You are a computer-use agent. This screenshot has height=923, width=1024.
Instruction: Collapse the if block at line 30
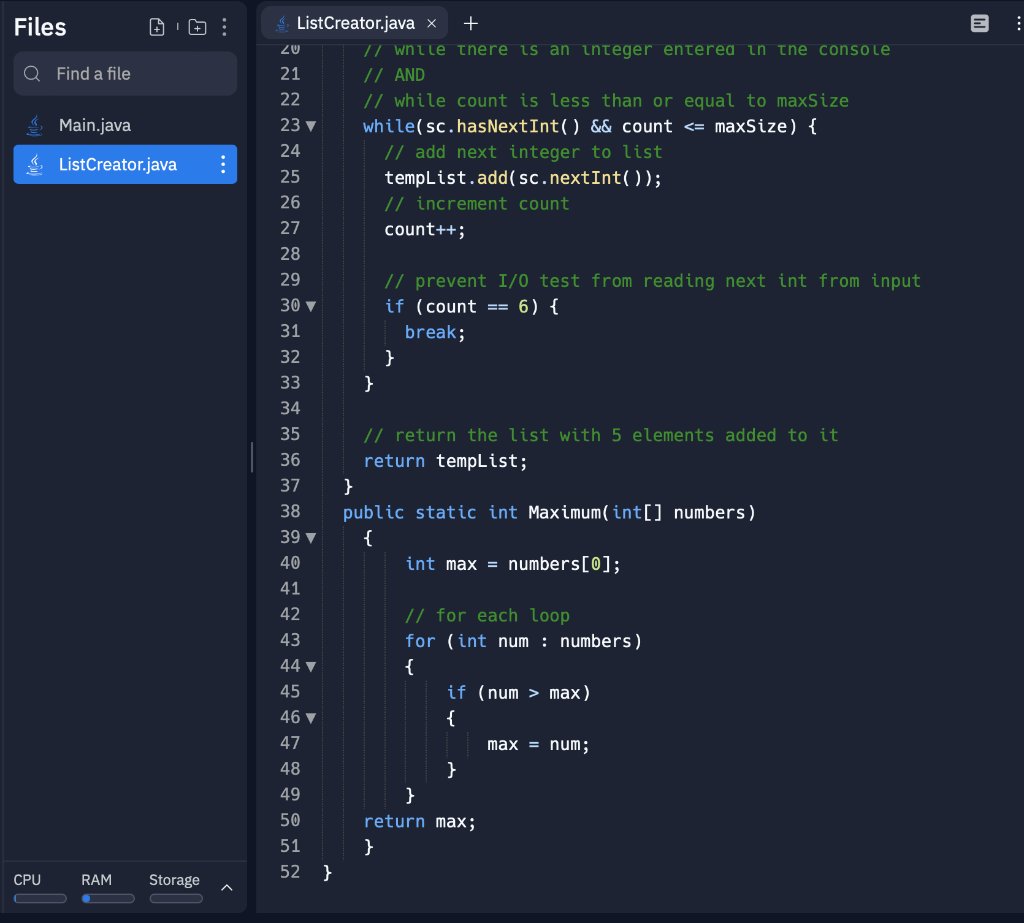pos(311,306)
